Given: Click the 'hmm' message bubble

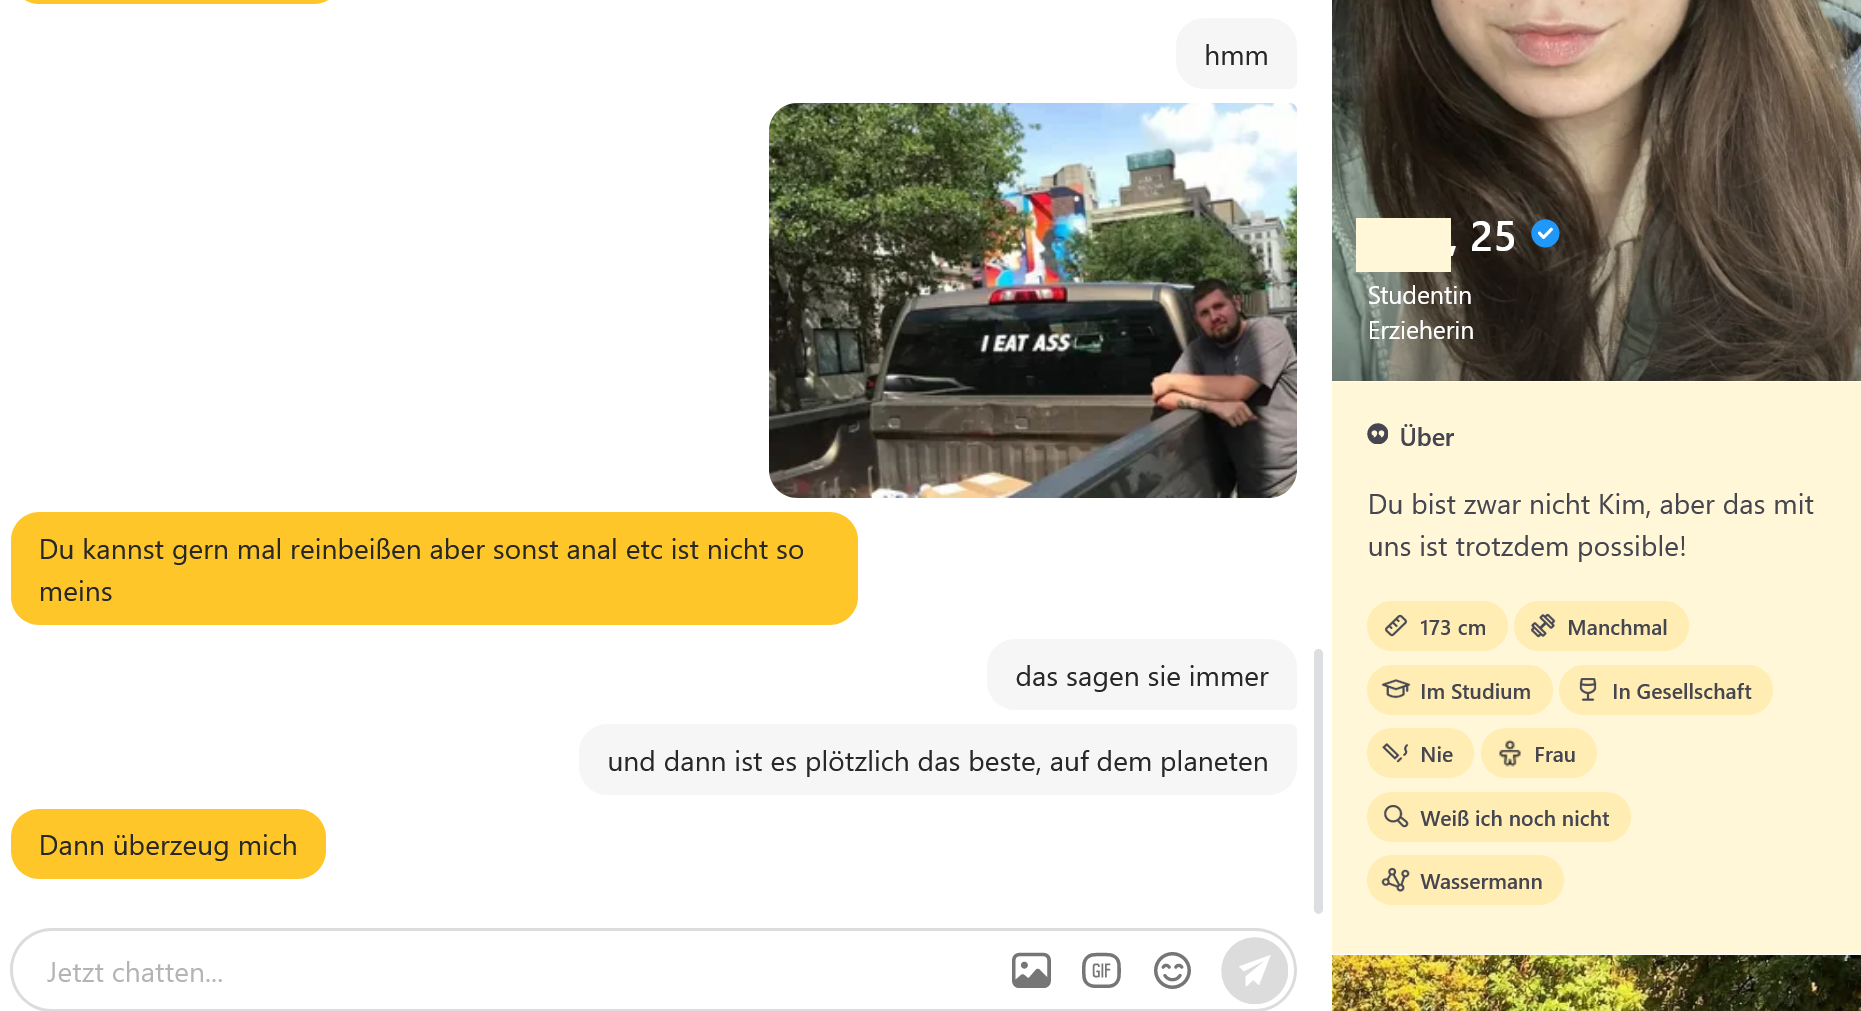Looking at the screenshot, I should (x=1236, y=55).
